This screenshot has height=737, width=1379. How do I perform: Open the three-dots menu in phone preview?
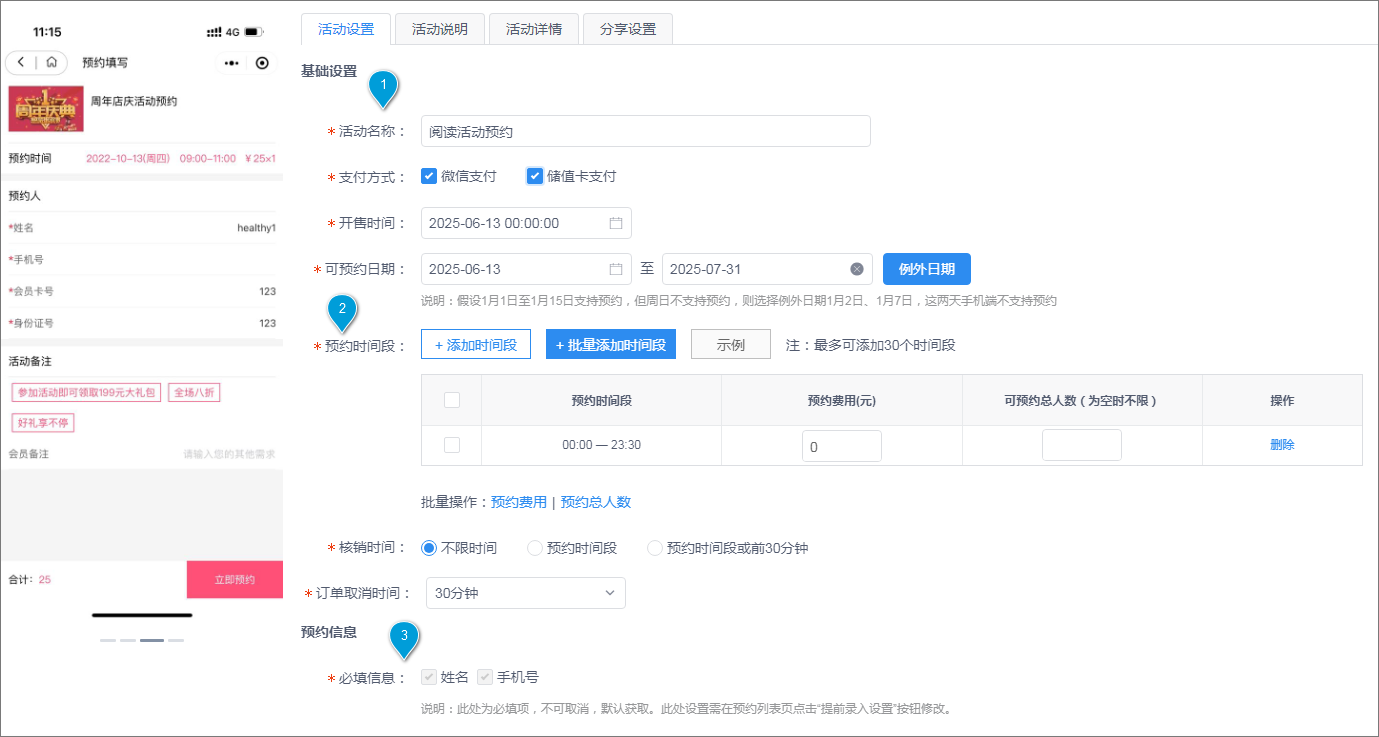(x=232, y=63)
